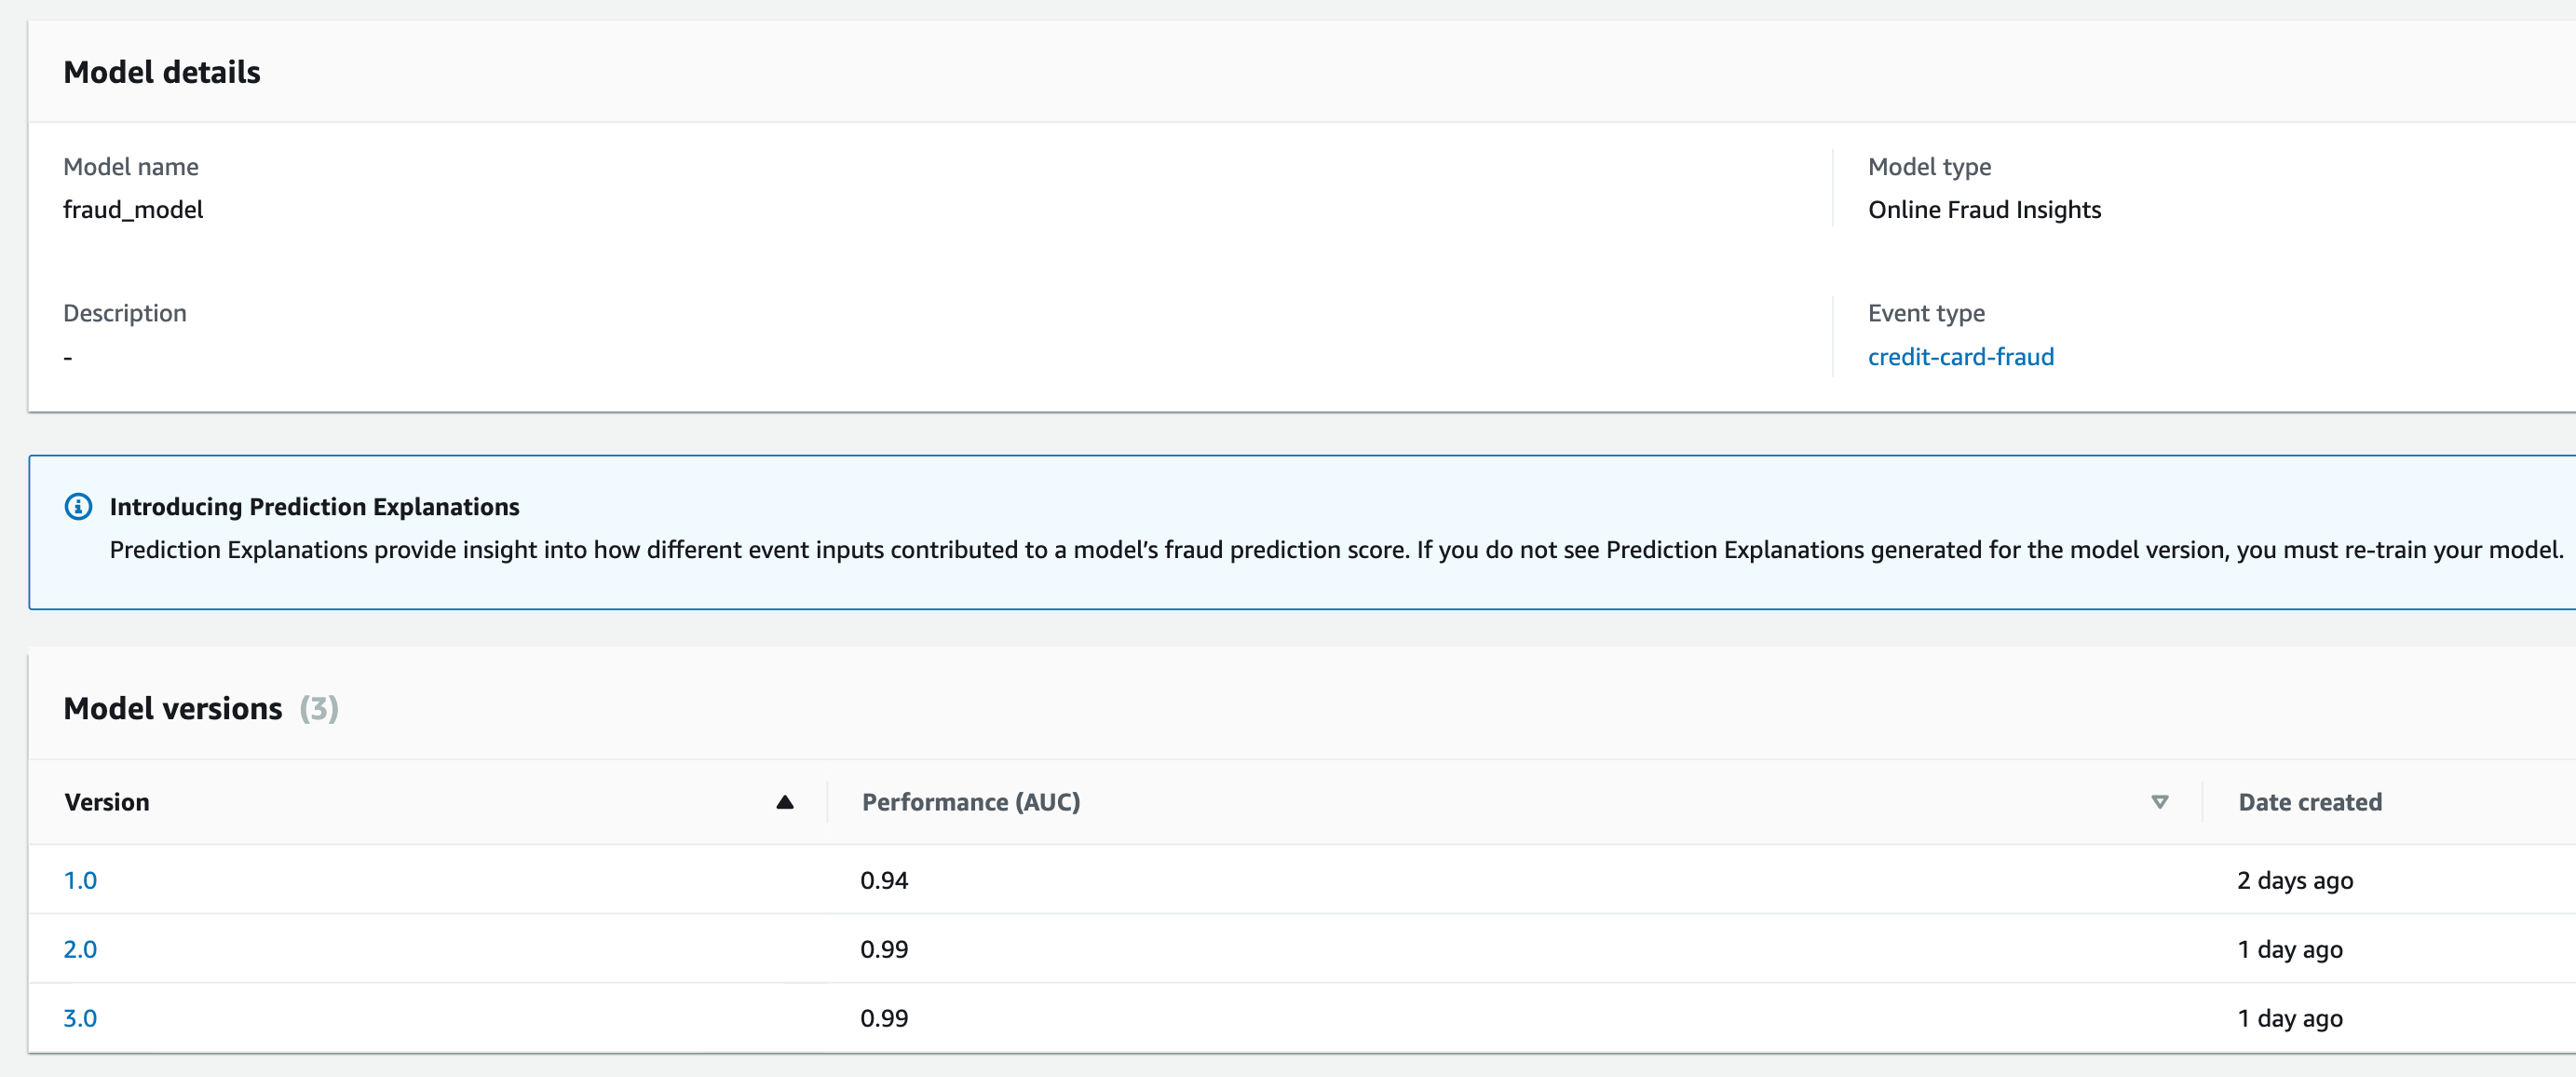Click the Model details panel heading
2576x1077 pixels.
pyautogui.click(x=162, y=72)
